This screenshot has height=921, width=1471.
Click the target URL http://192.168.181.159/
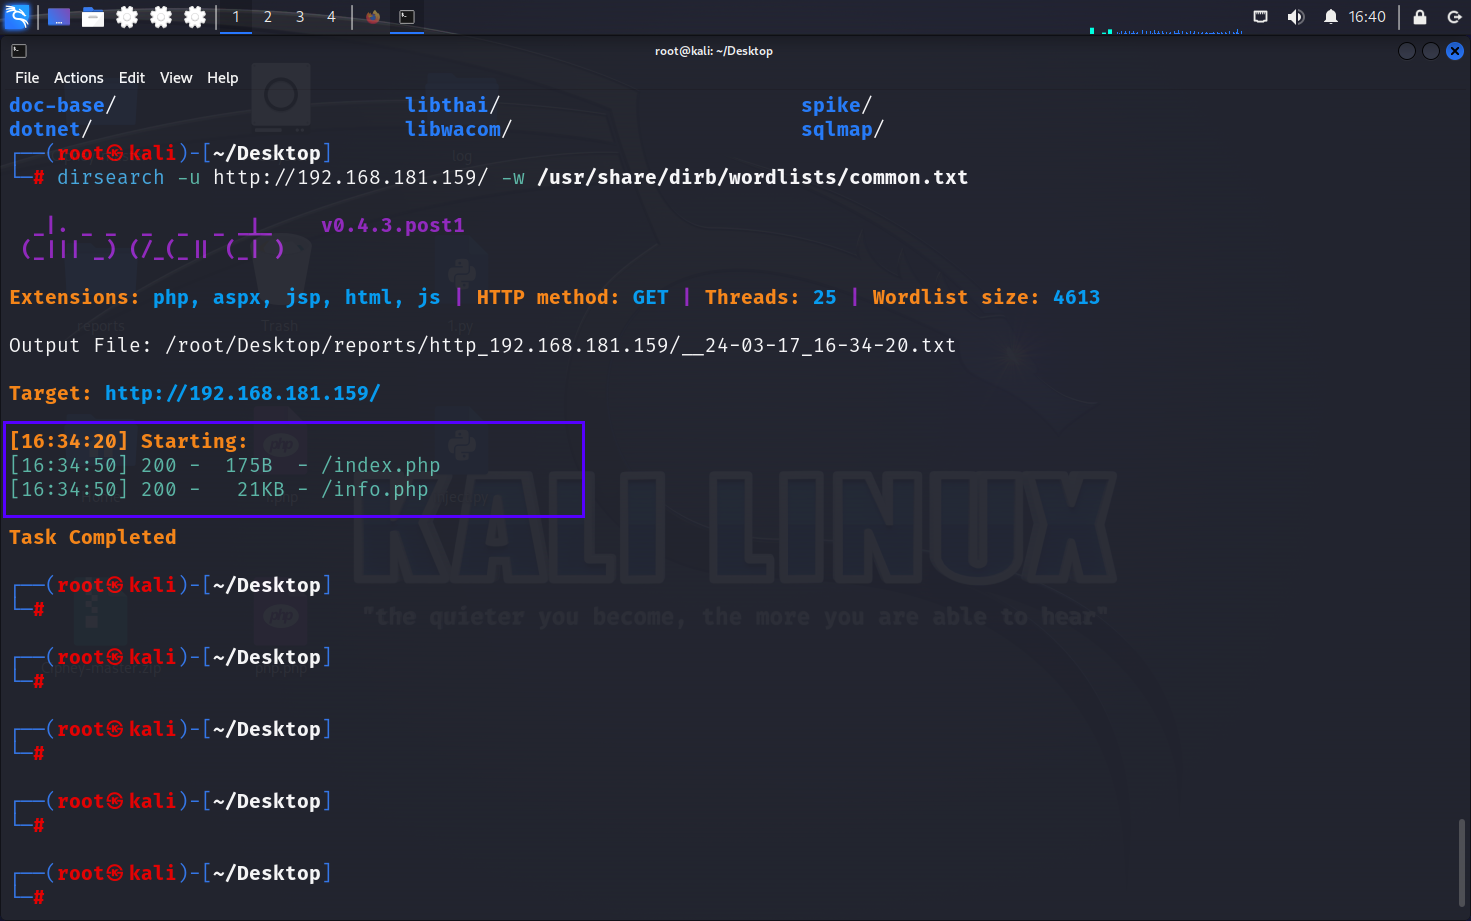pyautogui.click(x=243, y=393)
